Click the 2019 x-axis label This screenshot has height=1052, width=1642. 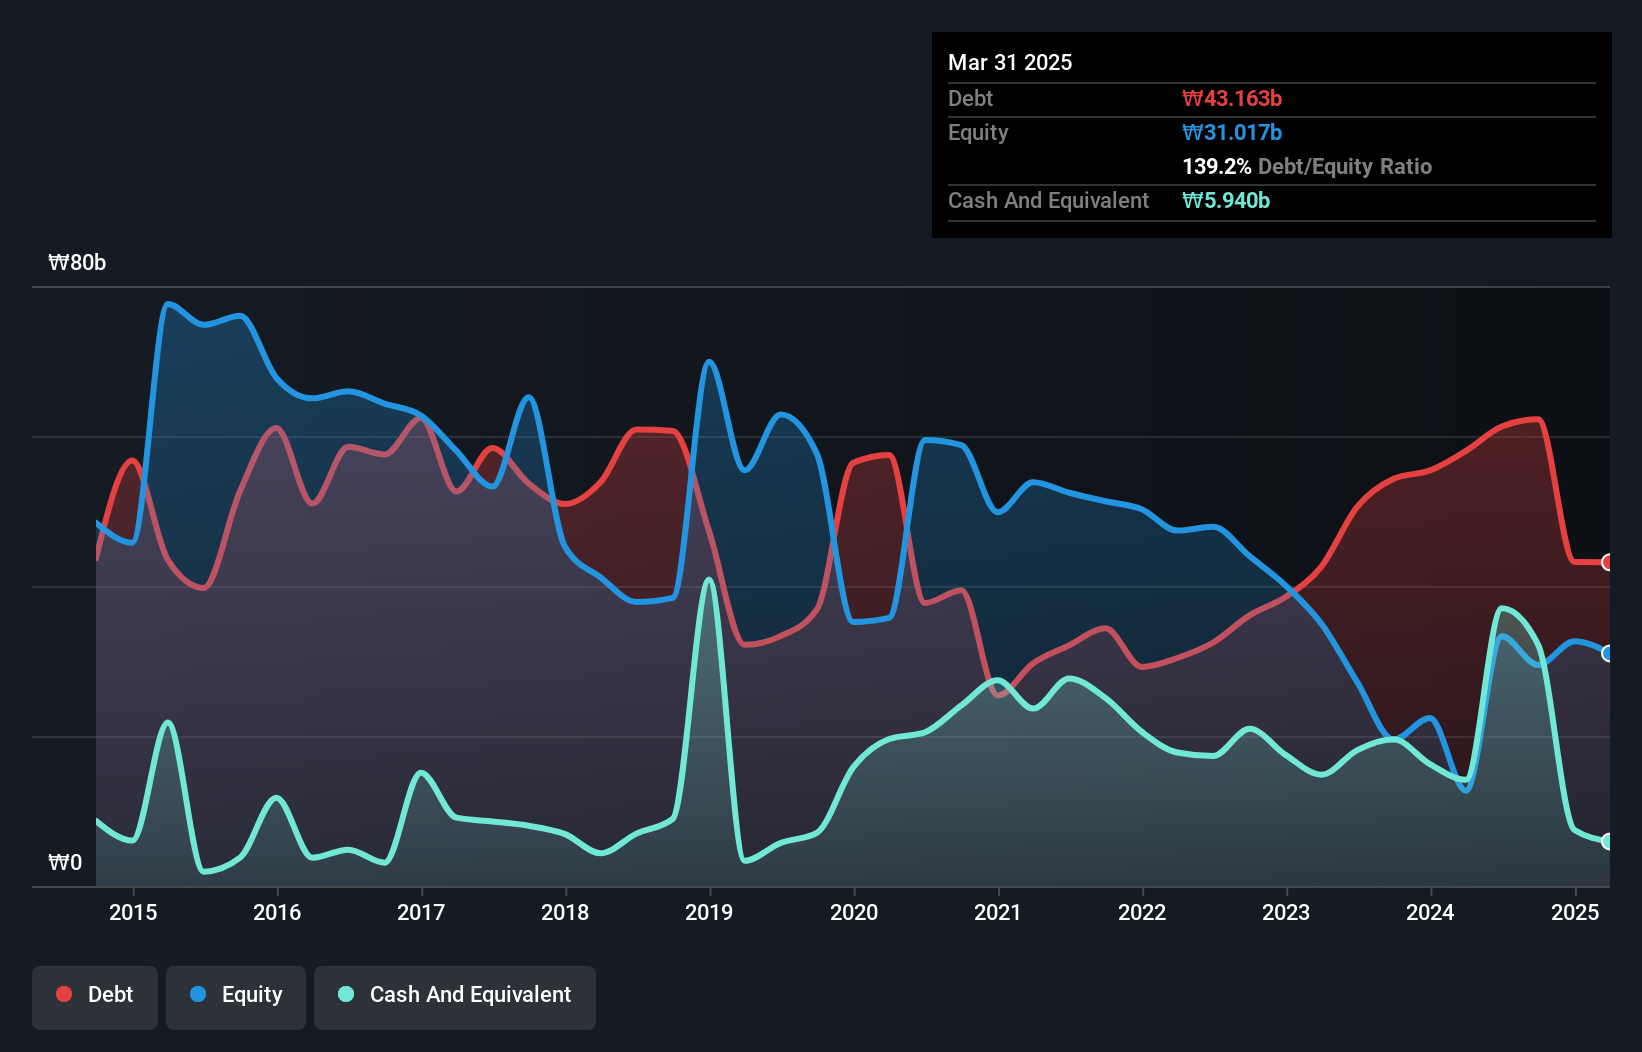(709, 912)
